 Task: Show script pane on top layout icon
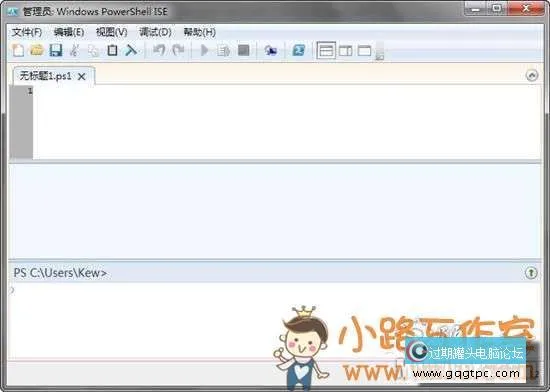(x=326, y=50)
